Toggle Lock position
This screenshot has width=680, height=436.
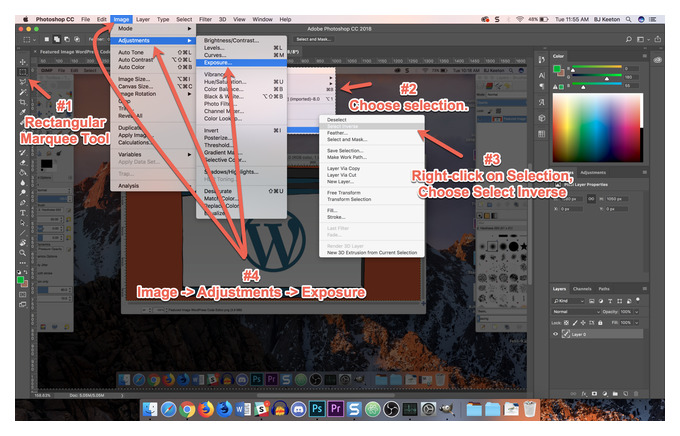pos(583,323)
